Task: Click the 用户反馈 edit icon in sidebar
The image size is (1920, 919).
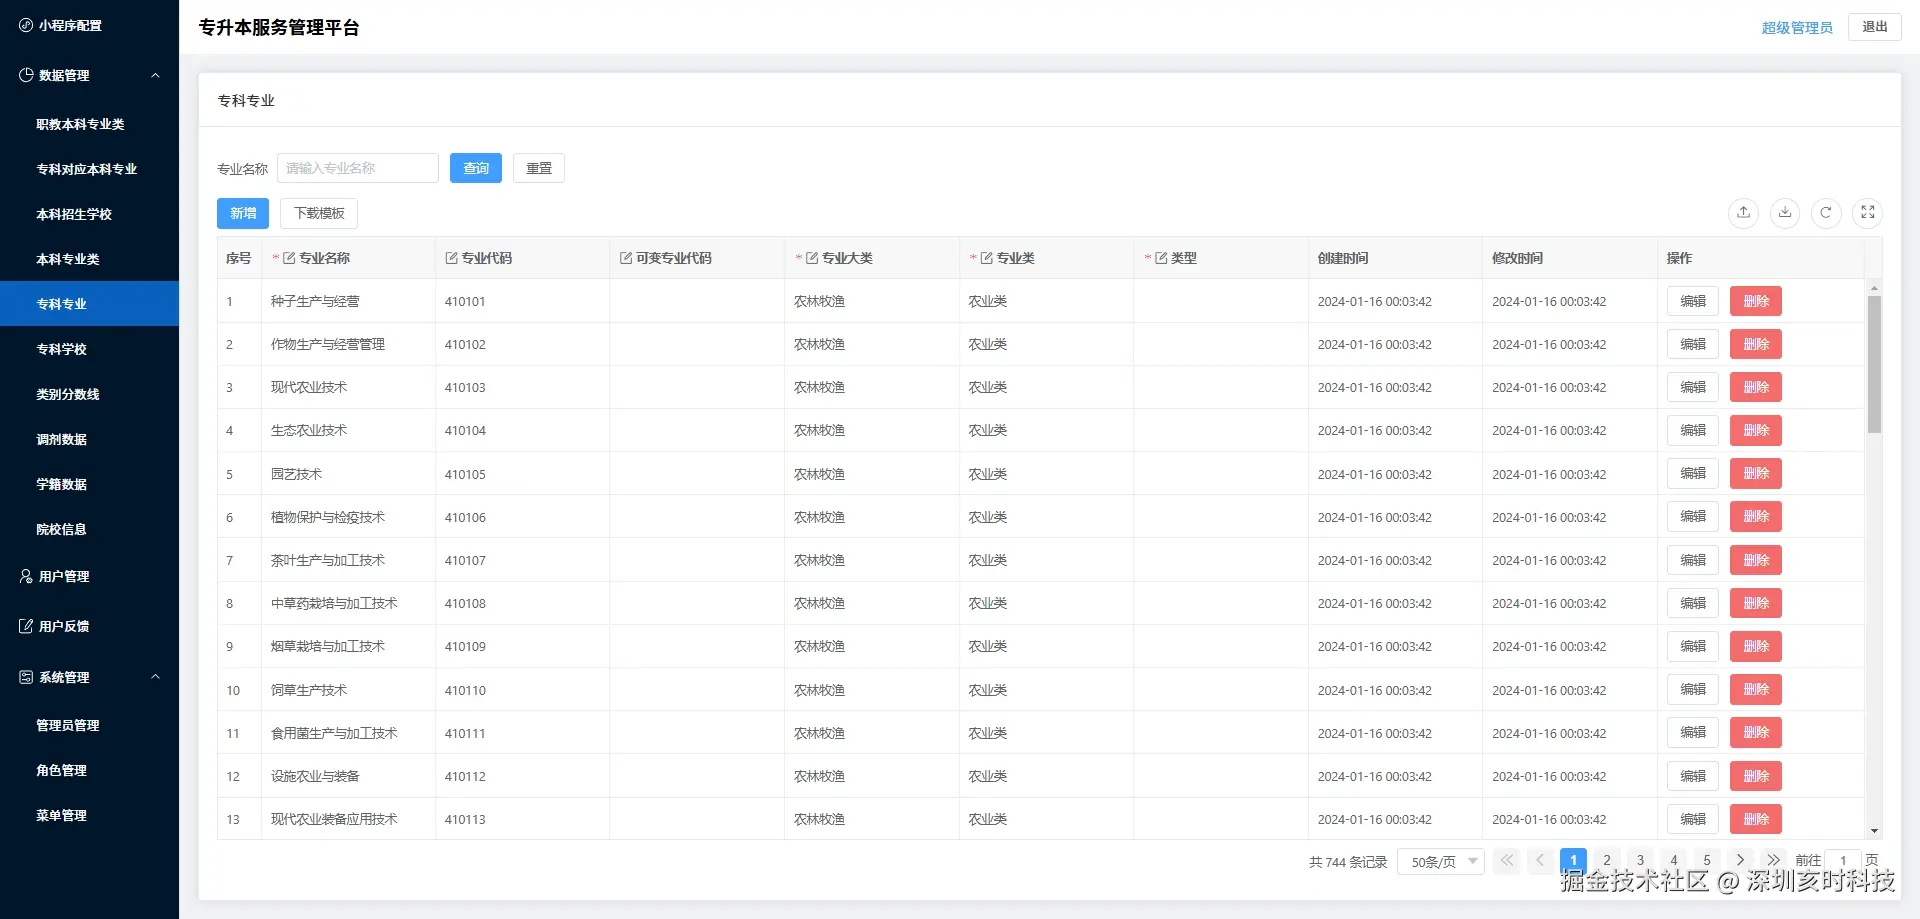Action: tap(26, 626)
